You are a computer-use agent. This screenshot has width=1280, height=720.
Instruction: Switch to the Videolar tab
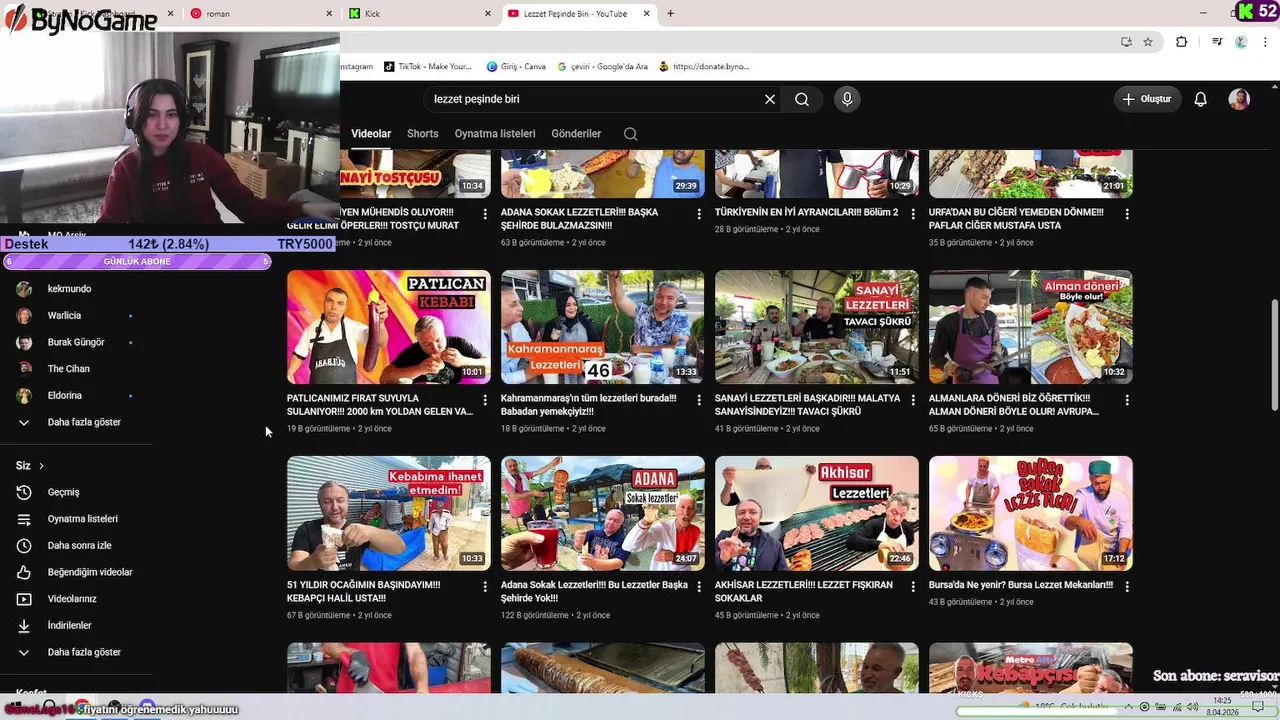click(371, 134)
